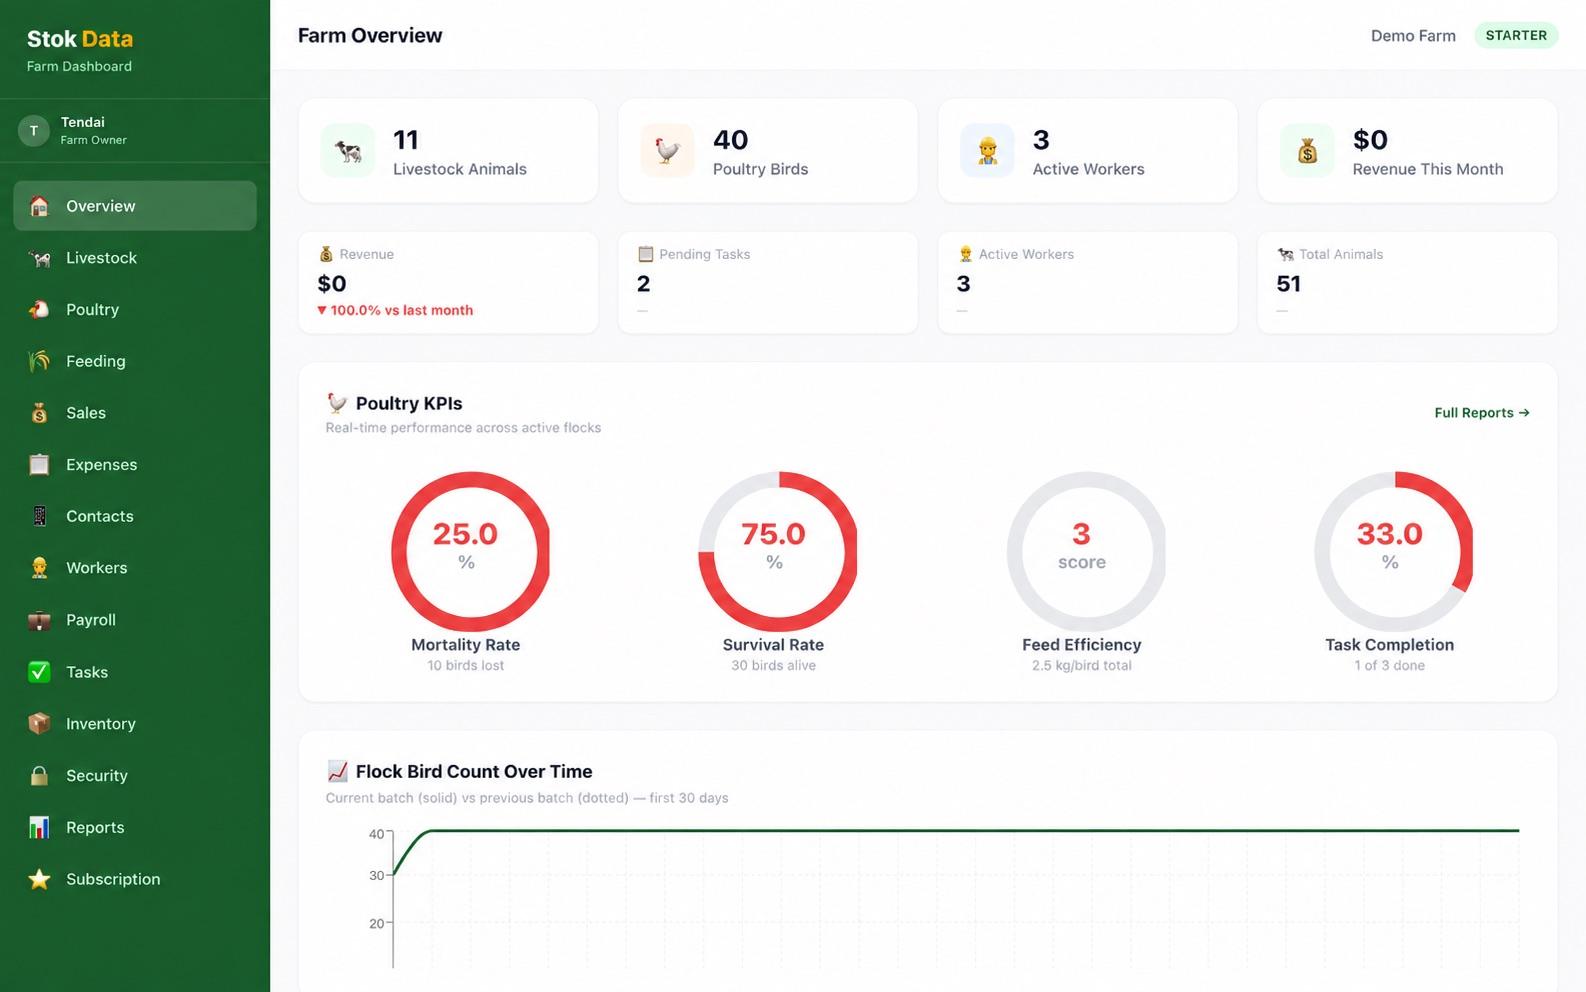Open the 40 Poultry Birds card
Viewport: 1586px width, 992px height.
click(768, 151)
